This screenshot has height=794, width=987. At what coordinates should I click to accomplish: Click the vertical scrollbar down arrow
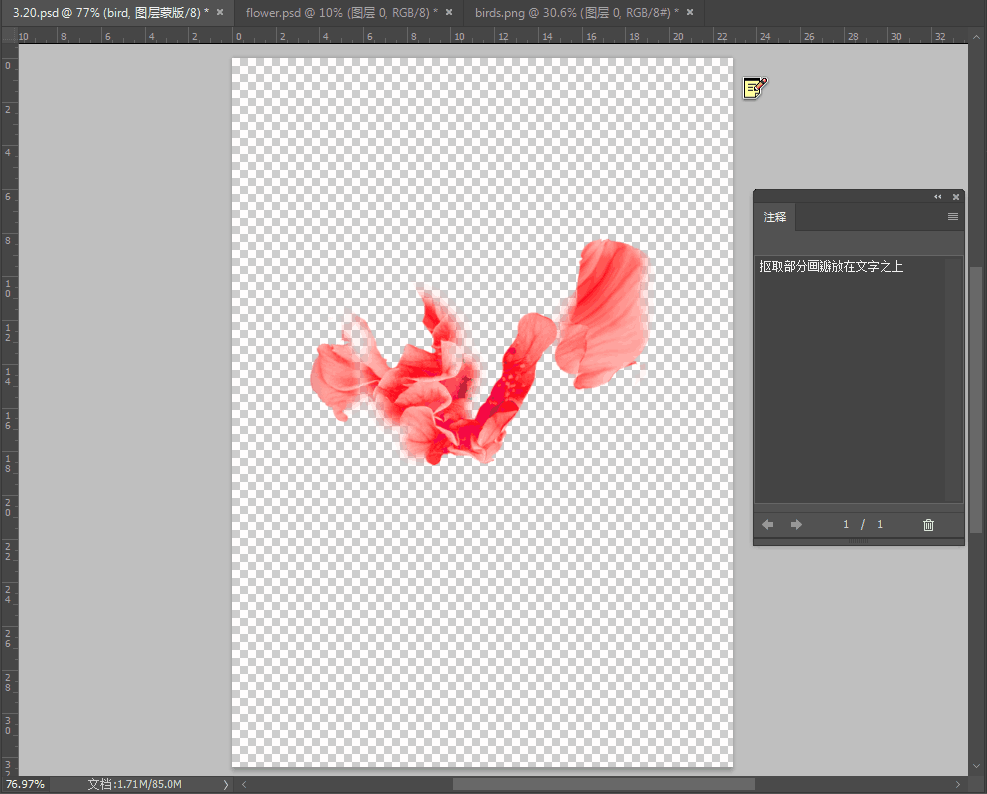976,765
